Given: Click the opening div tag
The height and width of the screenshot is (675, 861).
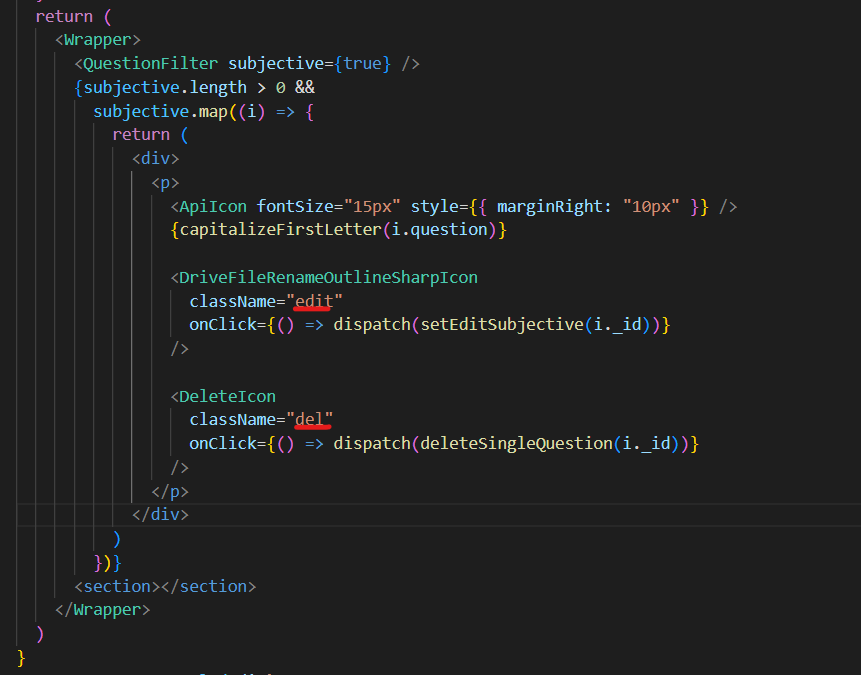Looking at the screenshot, I should [x=155, y=158].
